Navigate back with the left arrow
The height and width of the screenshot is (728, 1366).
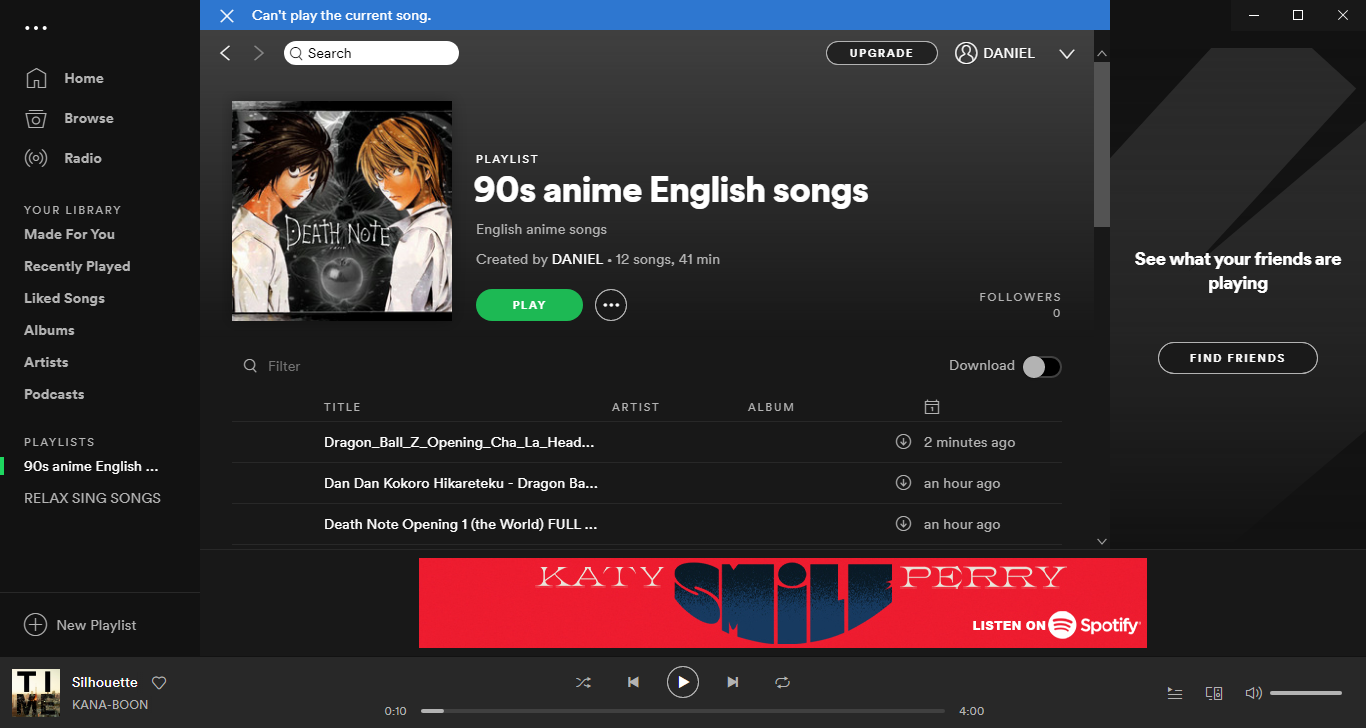225,53
